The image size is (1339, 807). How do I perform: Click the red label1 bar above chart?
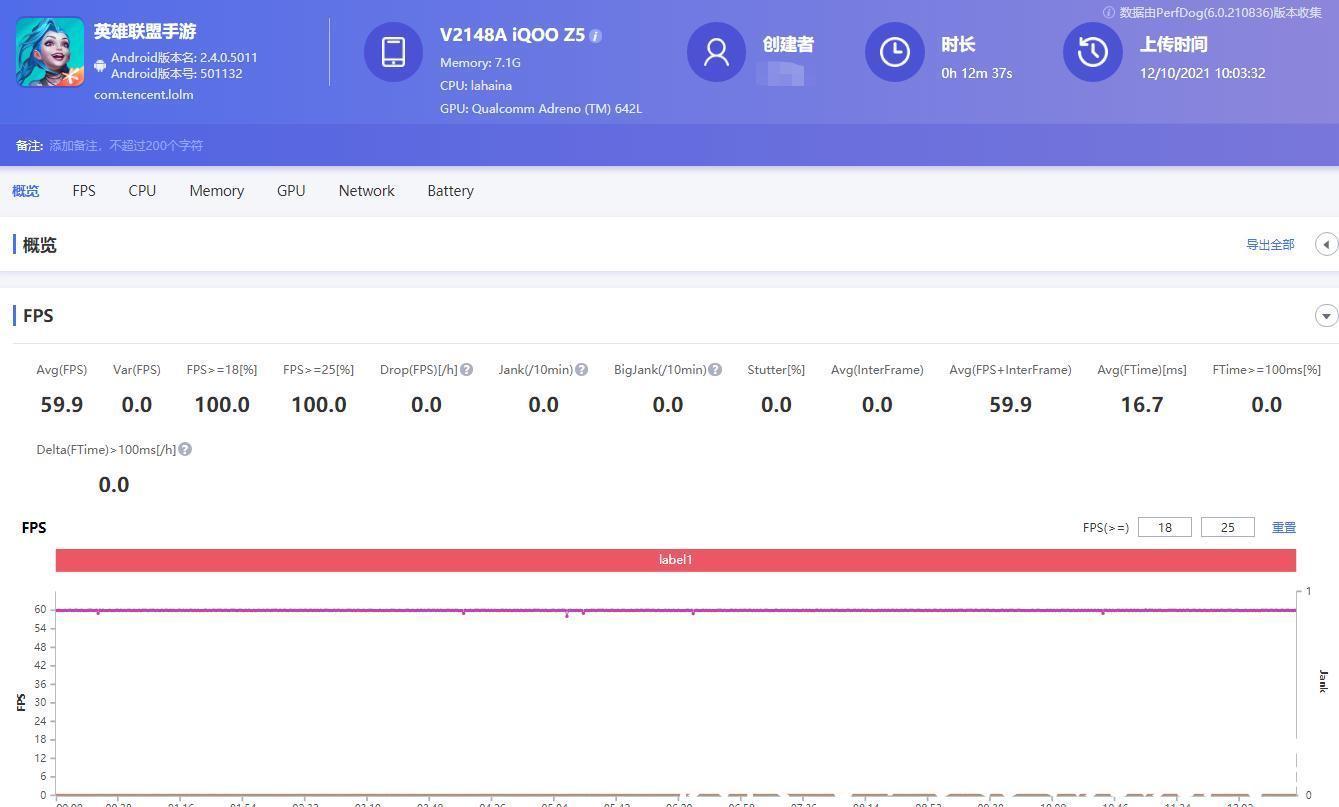676,560
